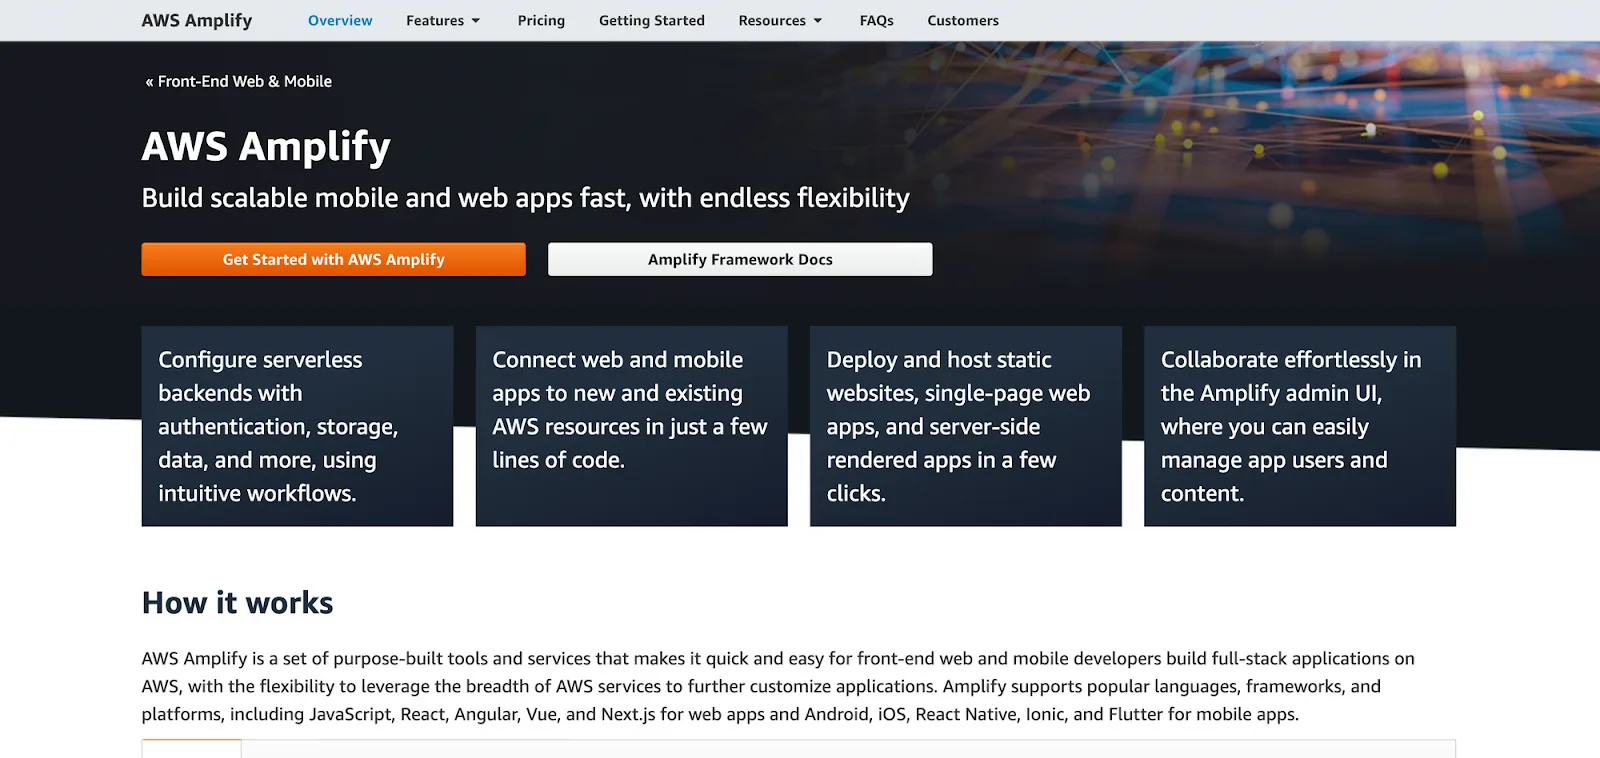The height and width of the screenshot is (758, 1600).
Task: Open the Amplify Framework Docs
Action: [x=740, y=259]
